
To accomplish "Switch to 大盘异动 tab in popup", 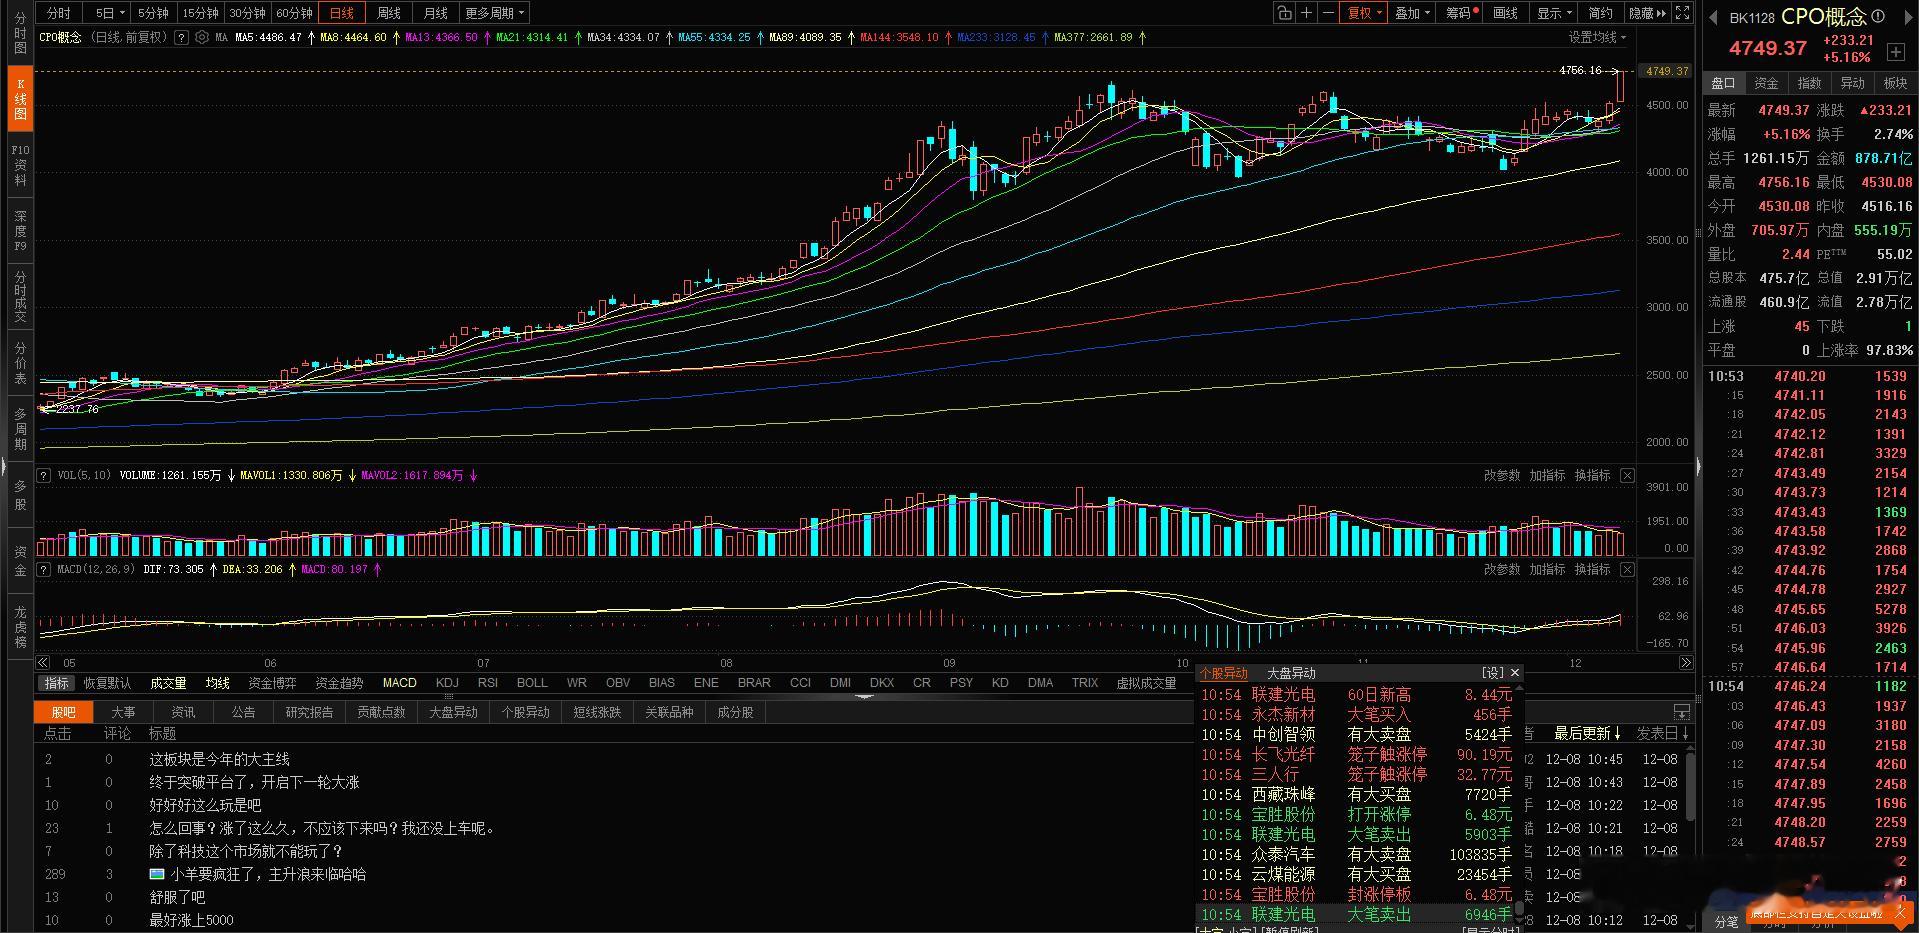I will tap(1291, 673).
